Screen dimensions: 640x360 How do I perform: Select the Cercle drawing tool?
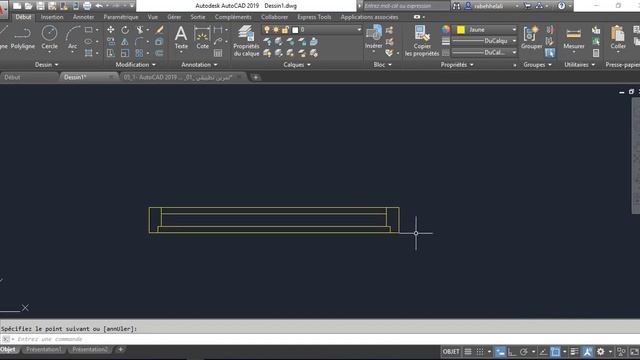click(49, 38)
